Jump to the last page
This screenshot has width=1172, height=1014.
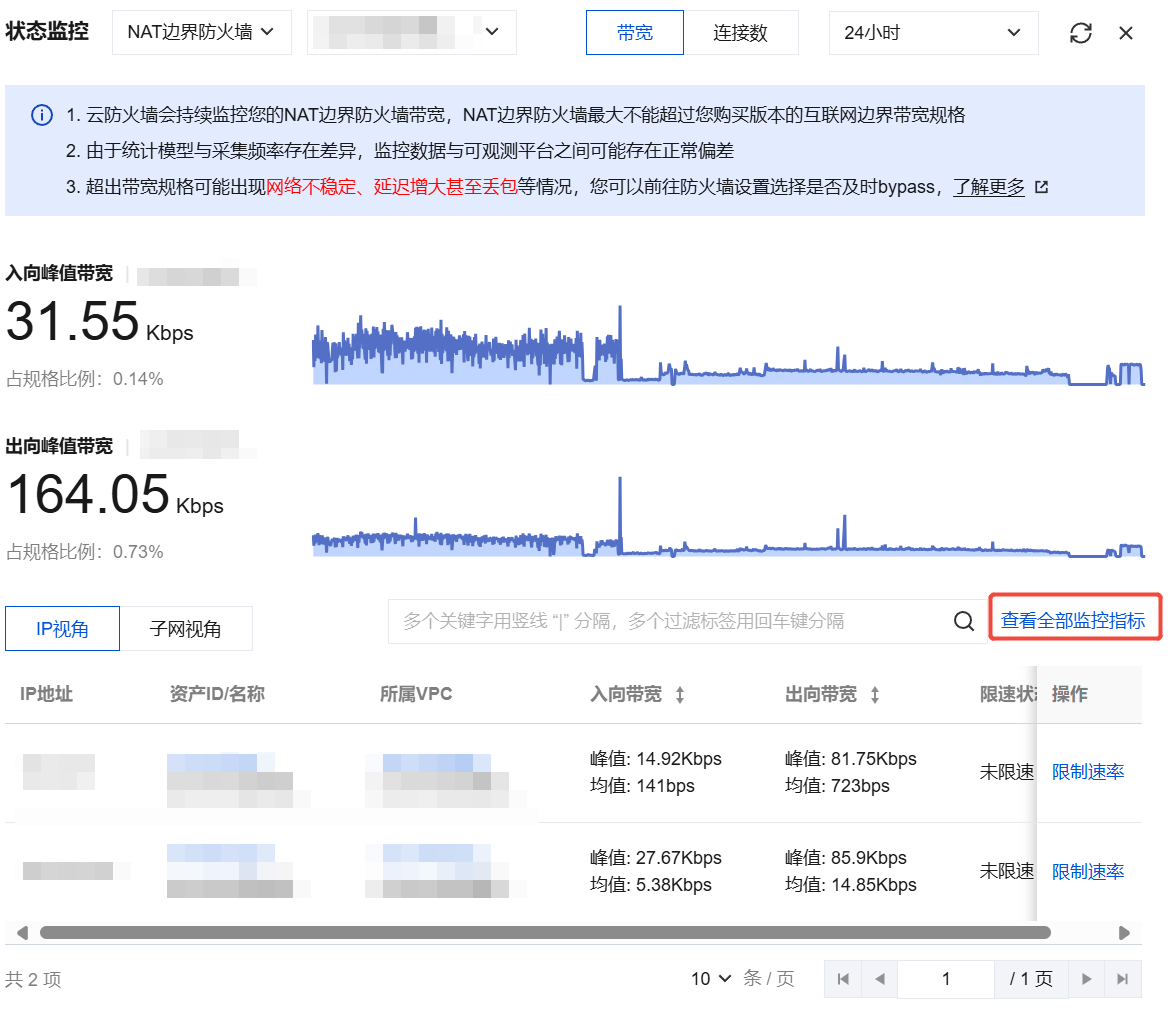coord(1122,979)
